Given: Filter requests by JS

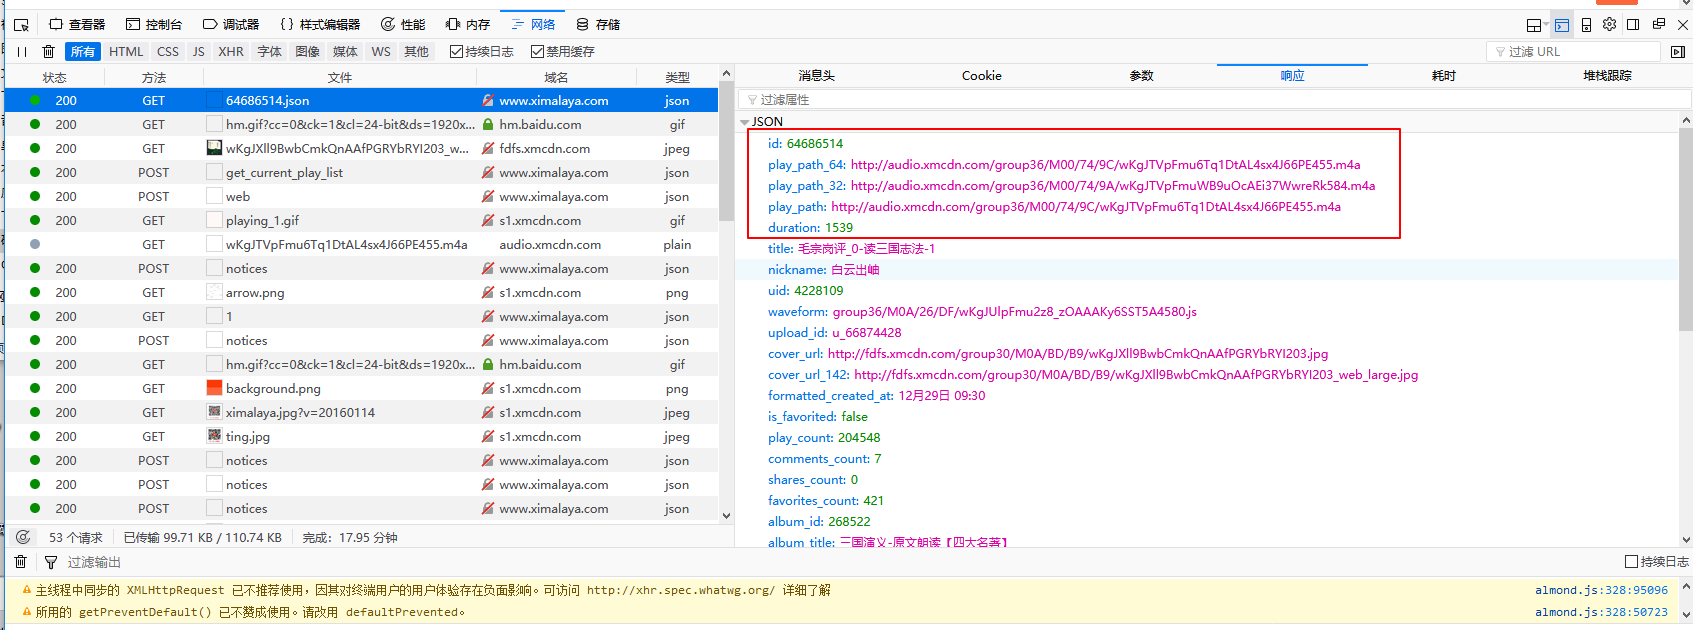Looking at the screenshot, I should pyautogui.click(x=198, y=52).
